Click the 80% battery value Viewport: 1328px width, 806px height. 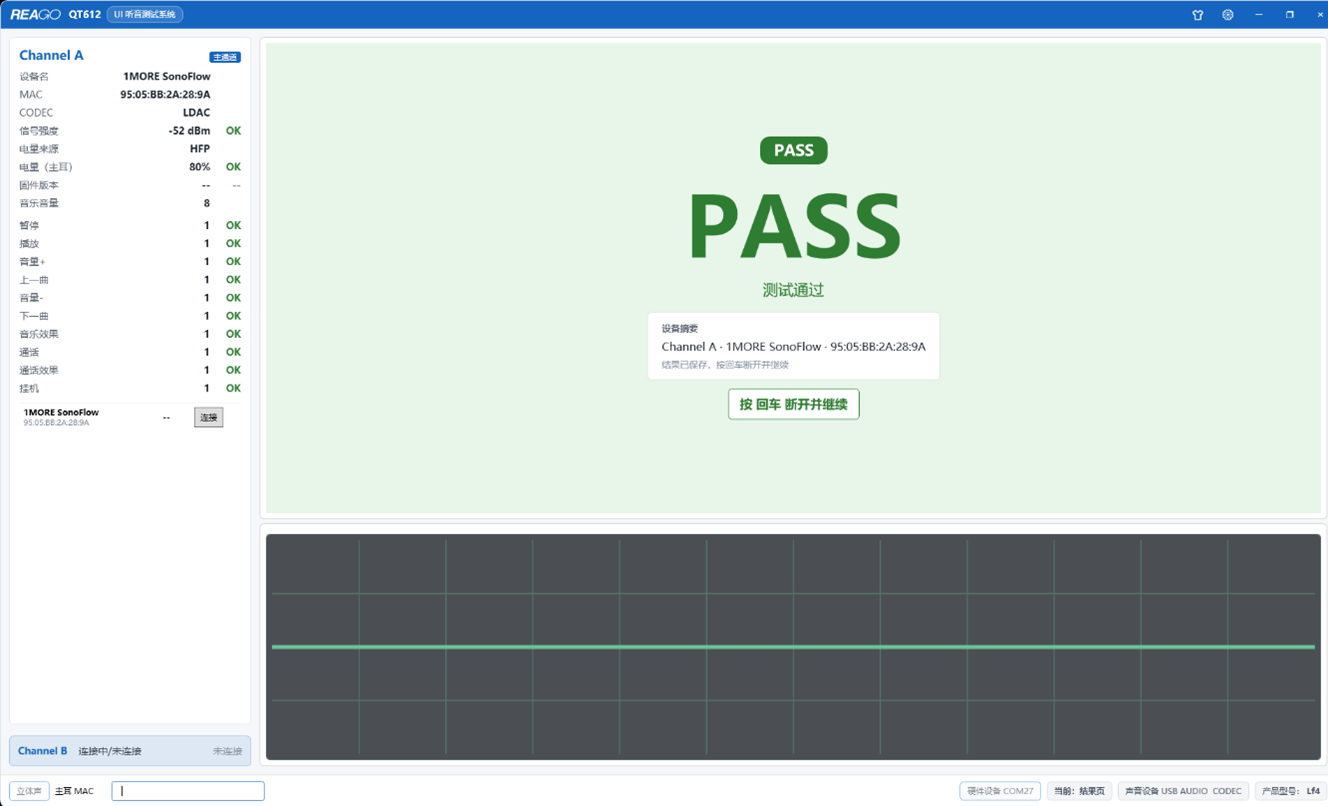(x=200, y=167)
